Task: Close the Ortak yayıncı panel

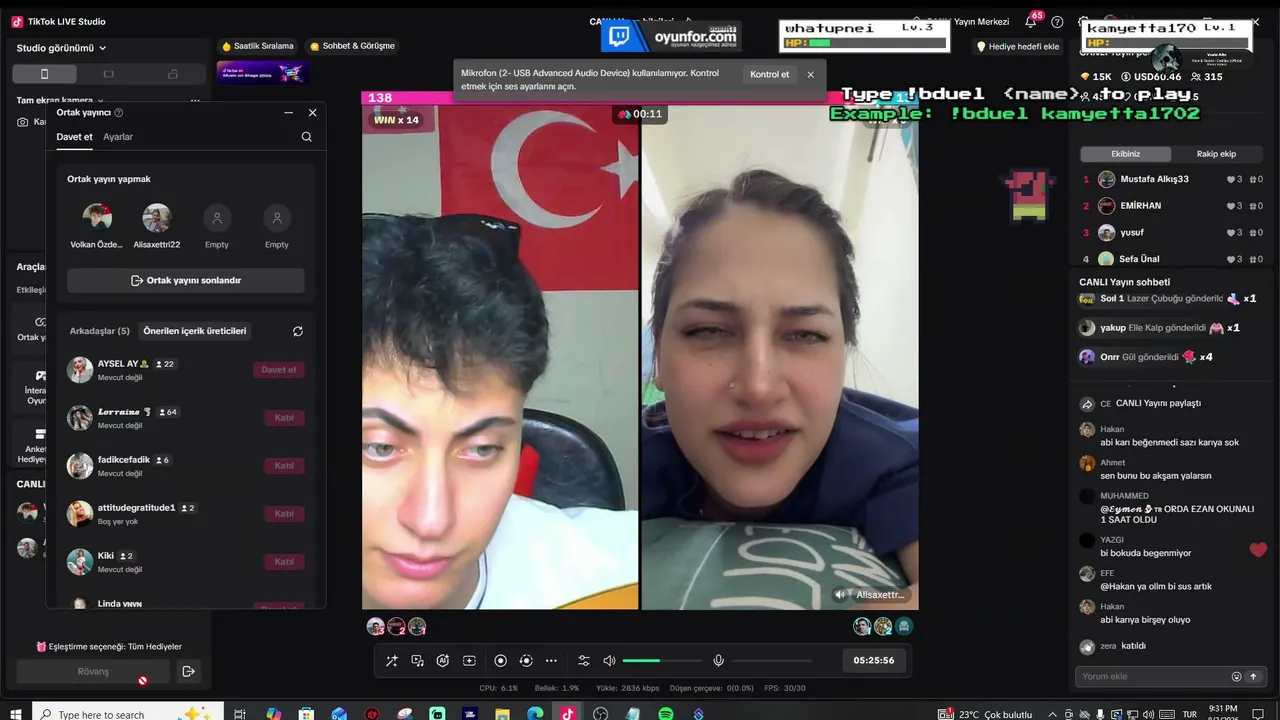Action: coord(312,113)
